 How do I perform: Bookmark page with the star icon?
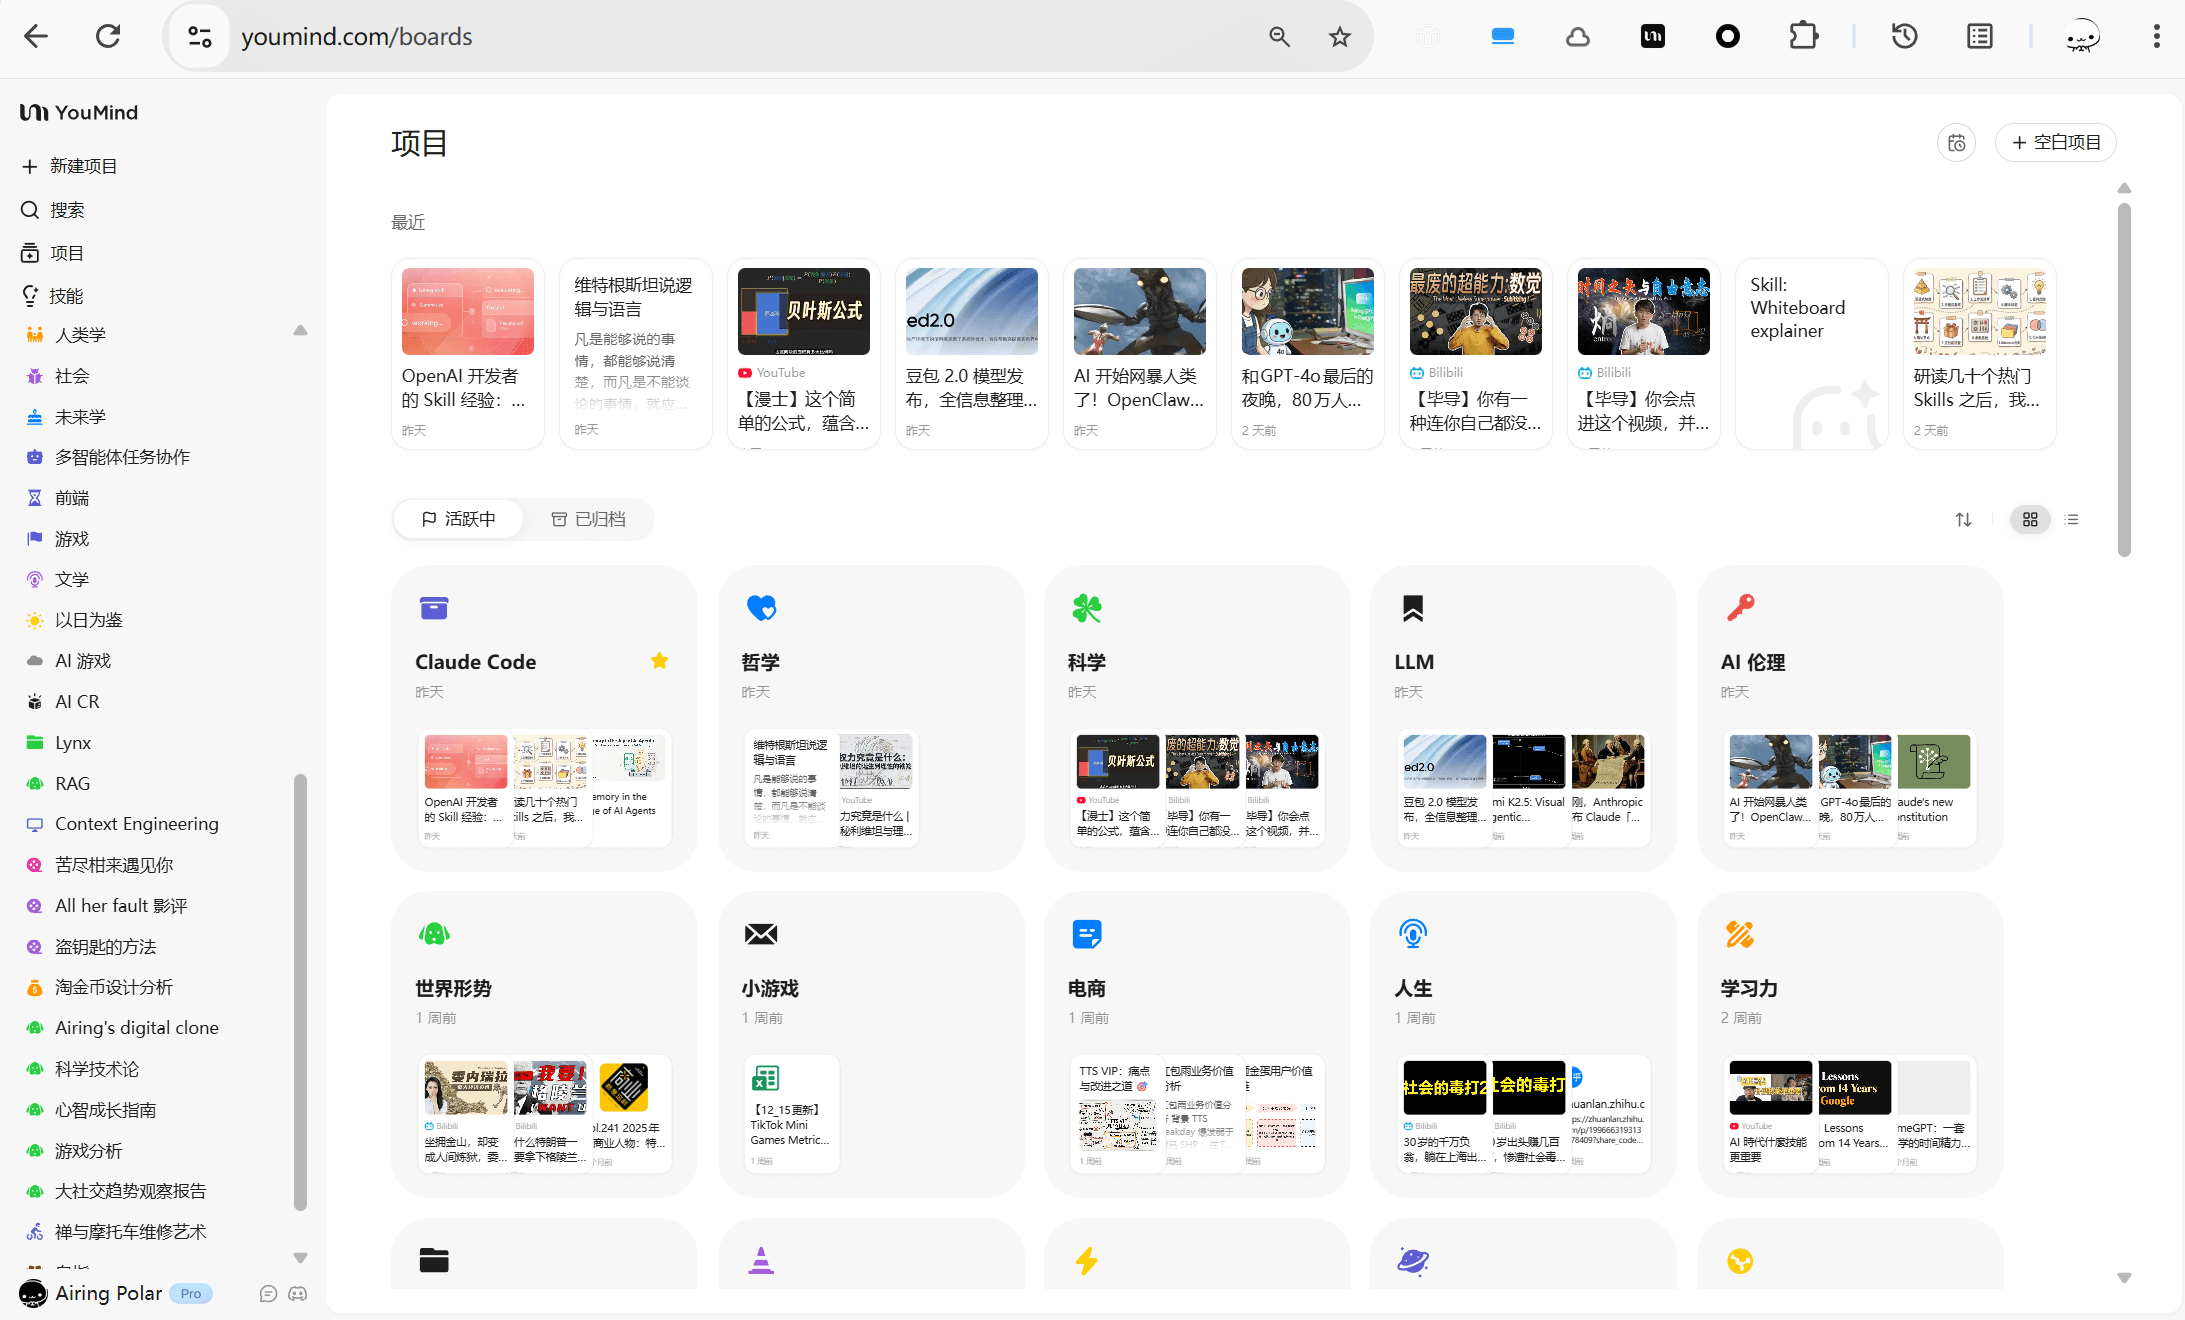[1340, 37]
